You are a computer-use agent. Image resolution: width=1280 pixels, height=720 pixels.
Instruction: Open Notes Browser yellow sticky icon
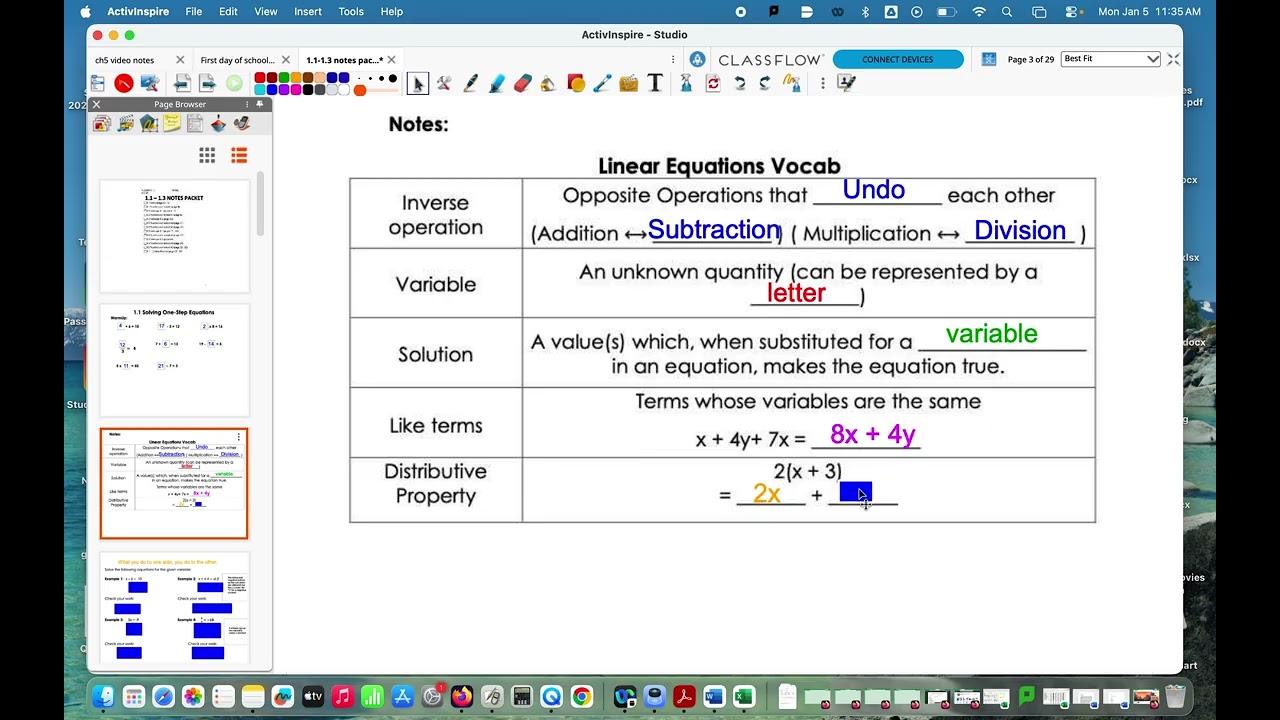172,124
